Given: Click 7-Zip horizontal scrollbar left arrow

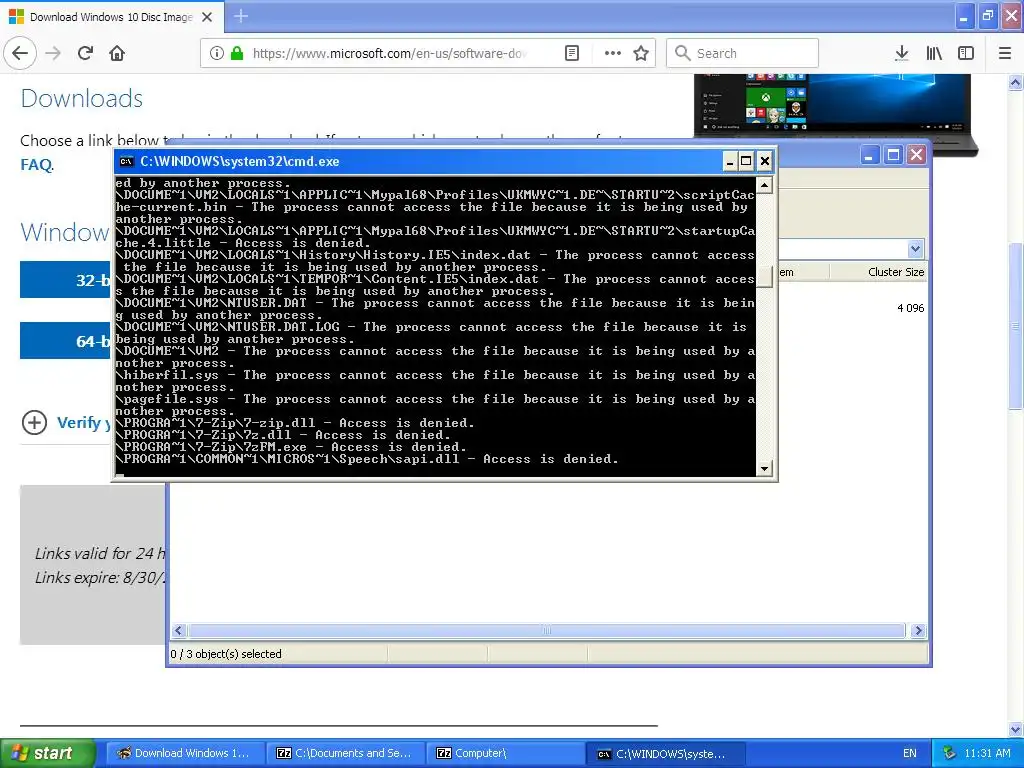Looking at the screenshot, I should coord(179,631).
